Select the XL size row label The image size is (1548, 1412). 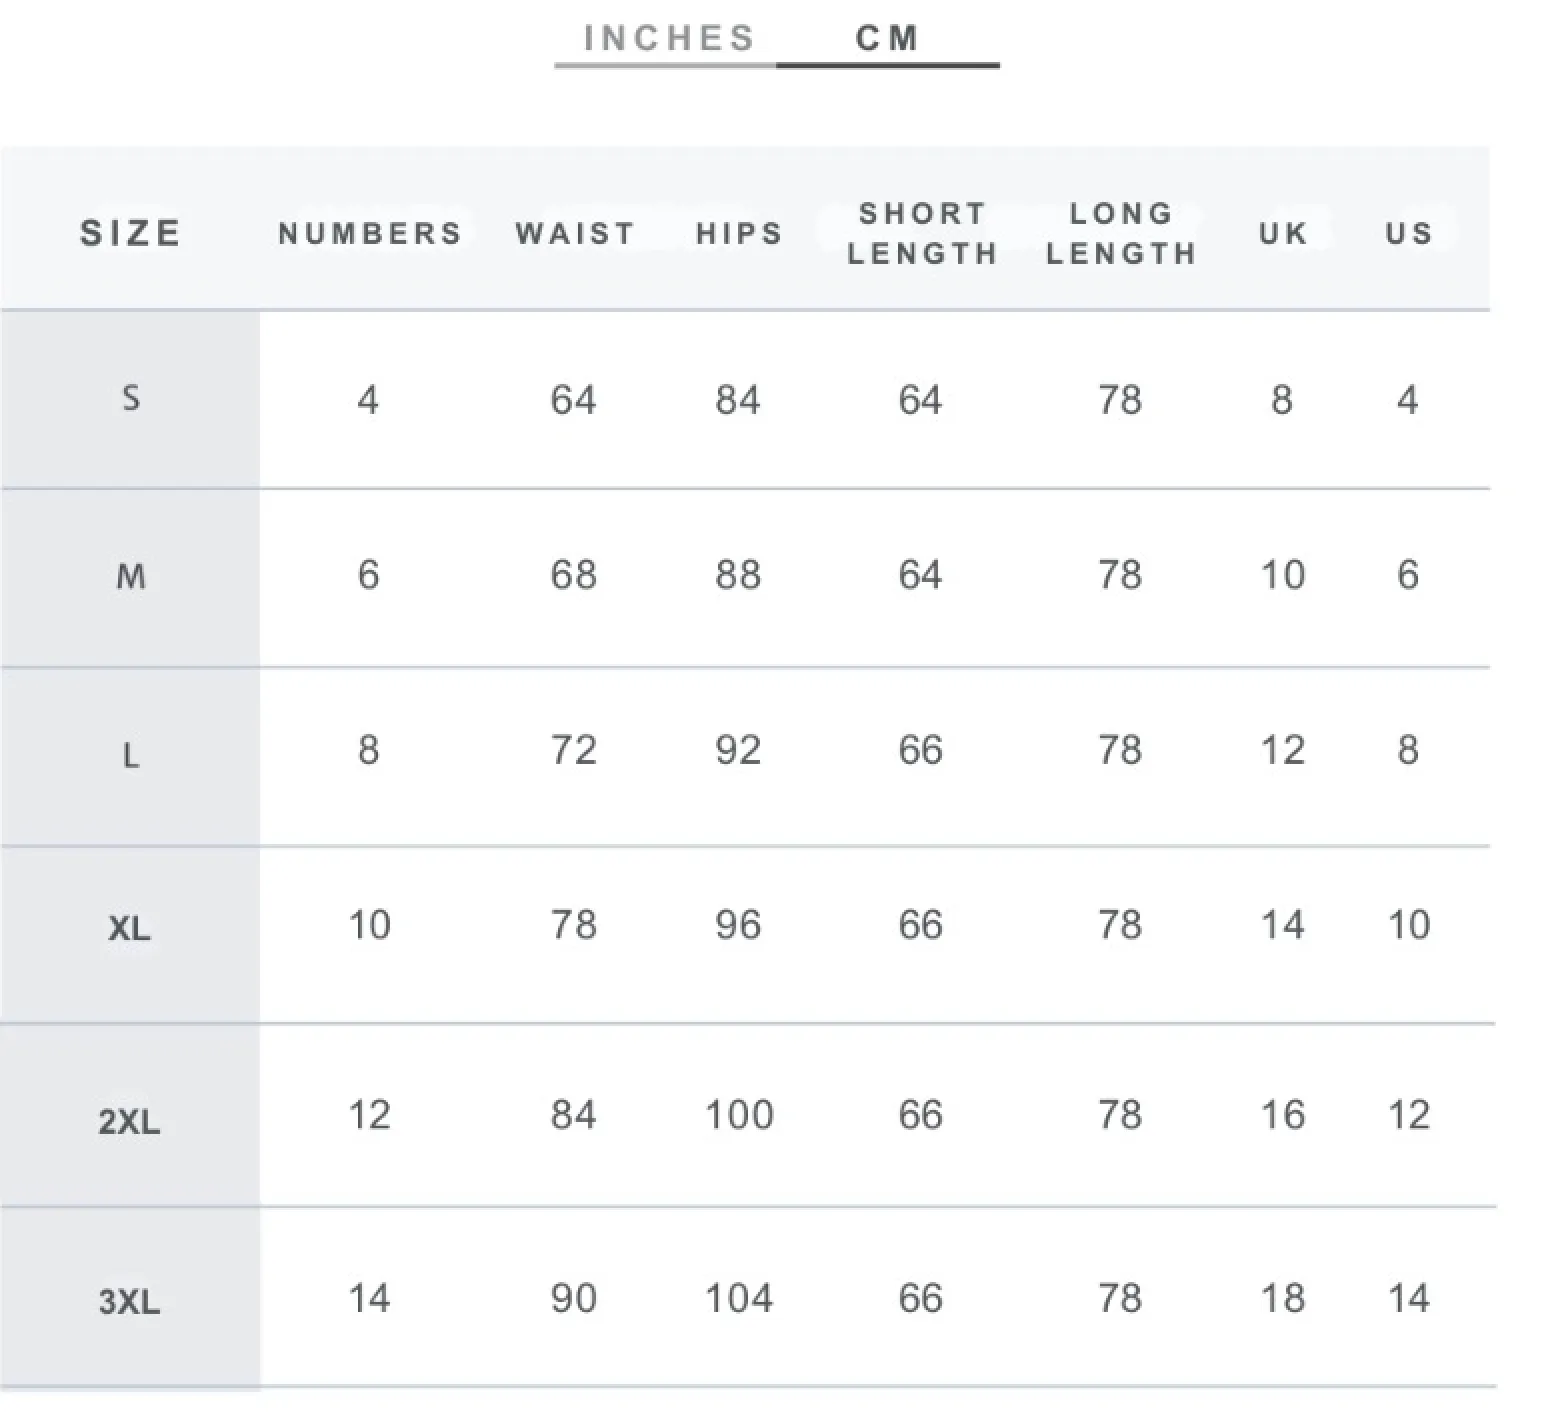130,929
